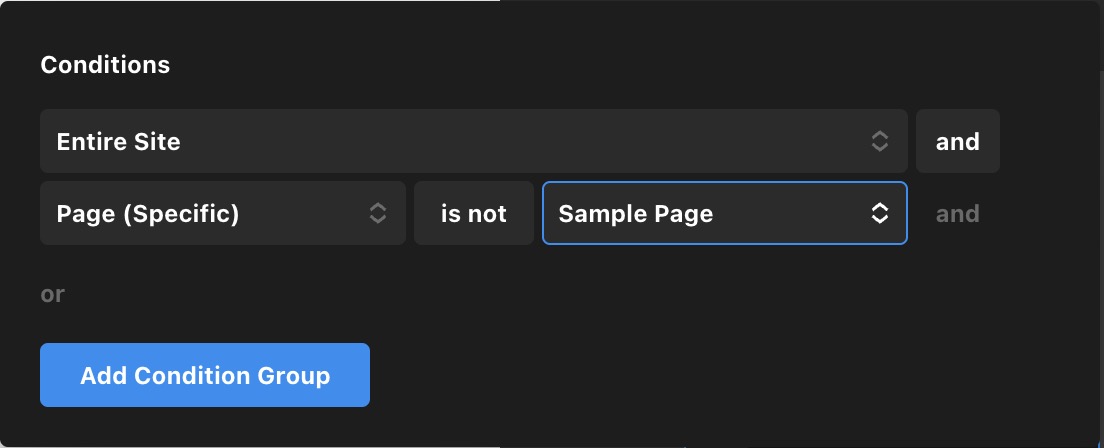Toggle the "is not" comparison operator

pos(473,213)
